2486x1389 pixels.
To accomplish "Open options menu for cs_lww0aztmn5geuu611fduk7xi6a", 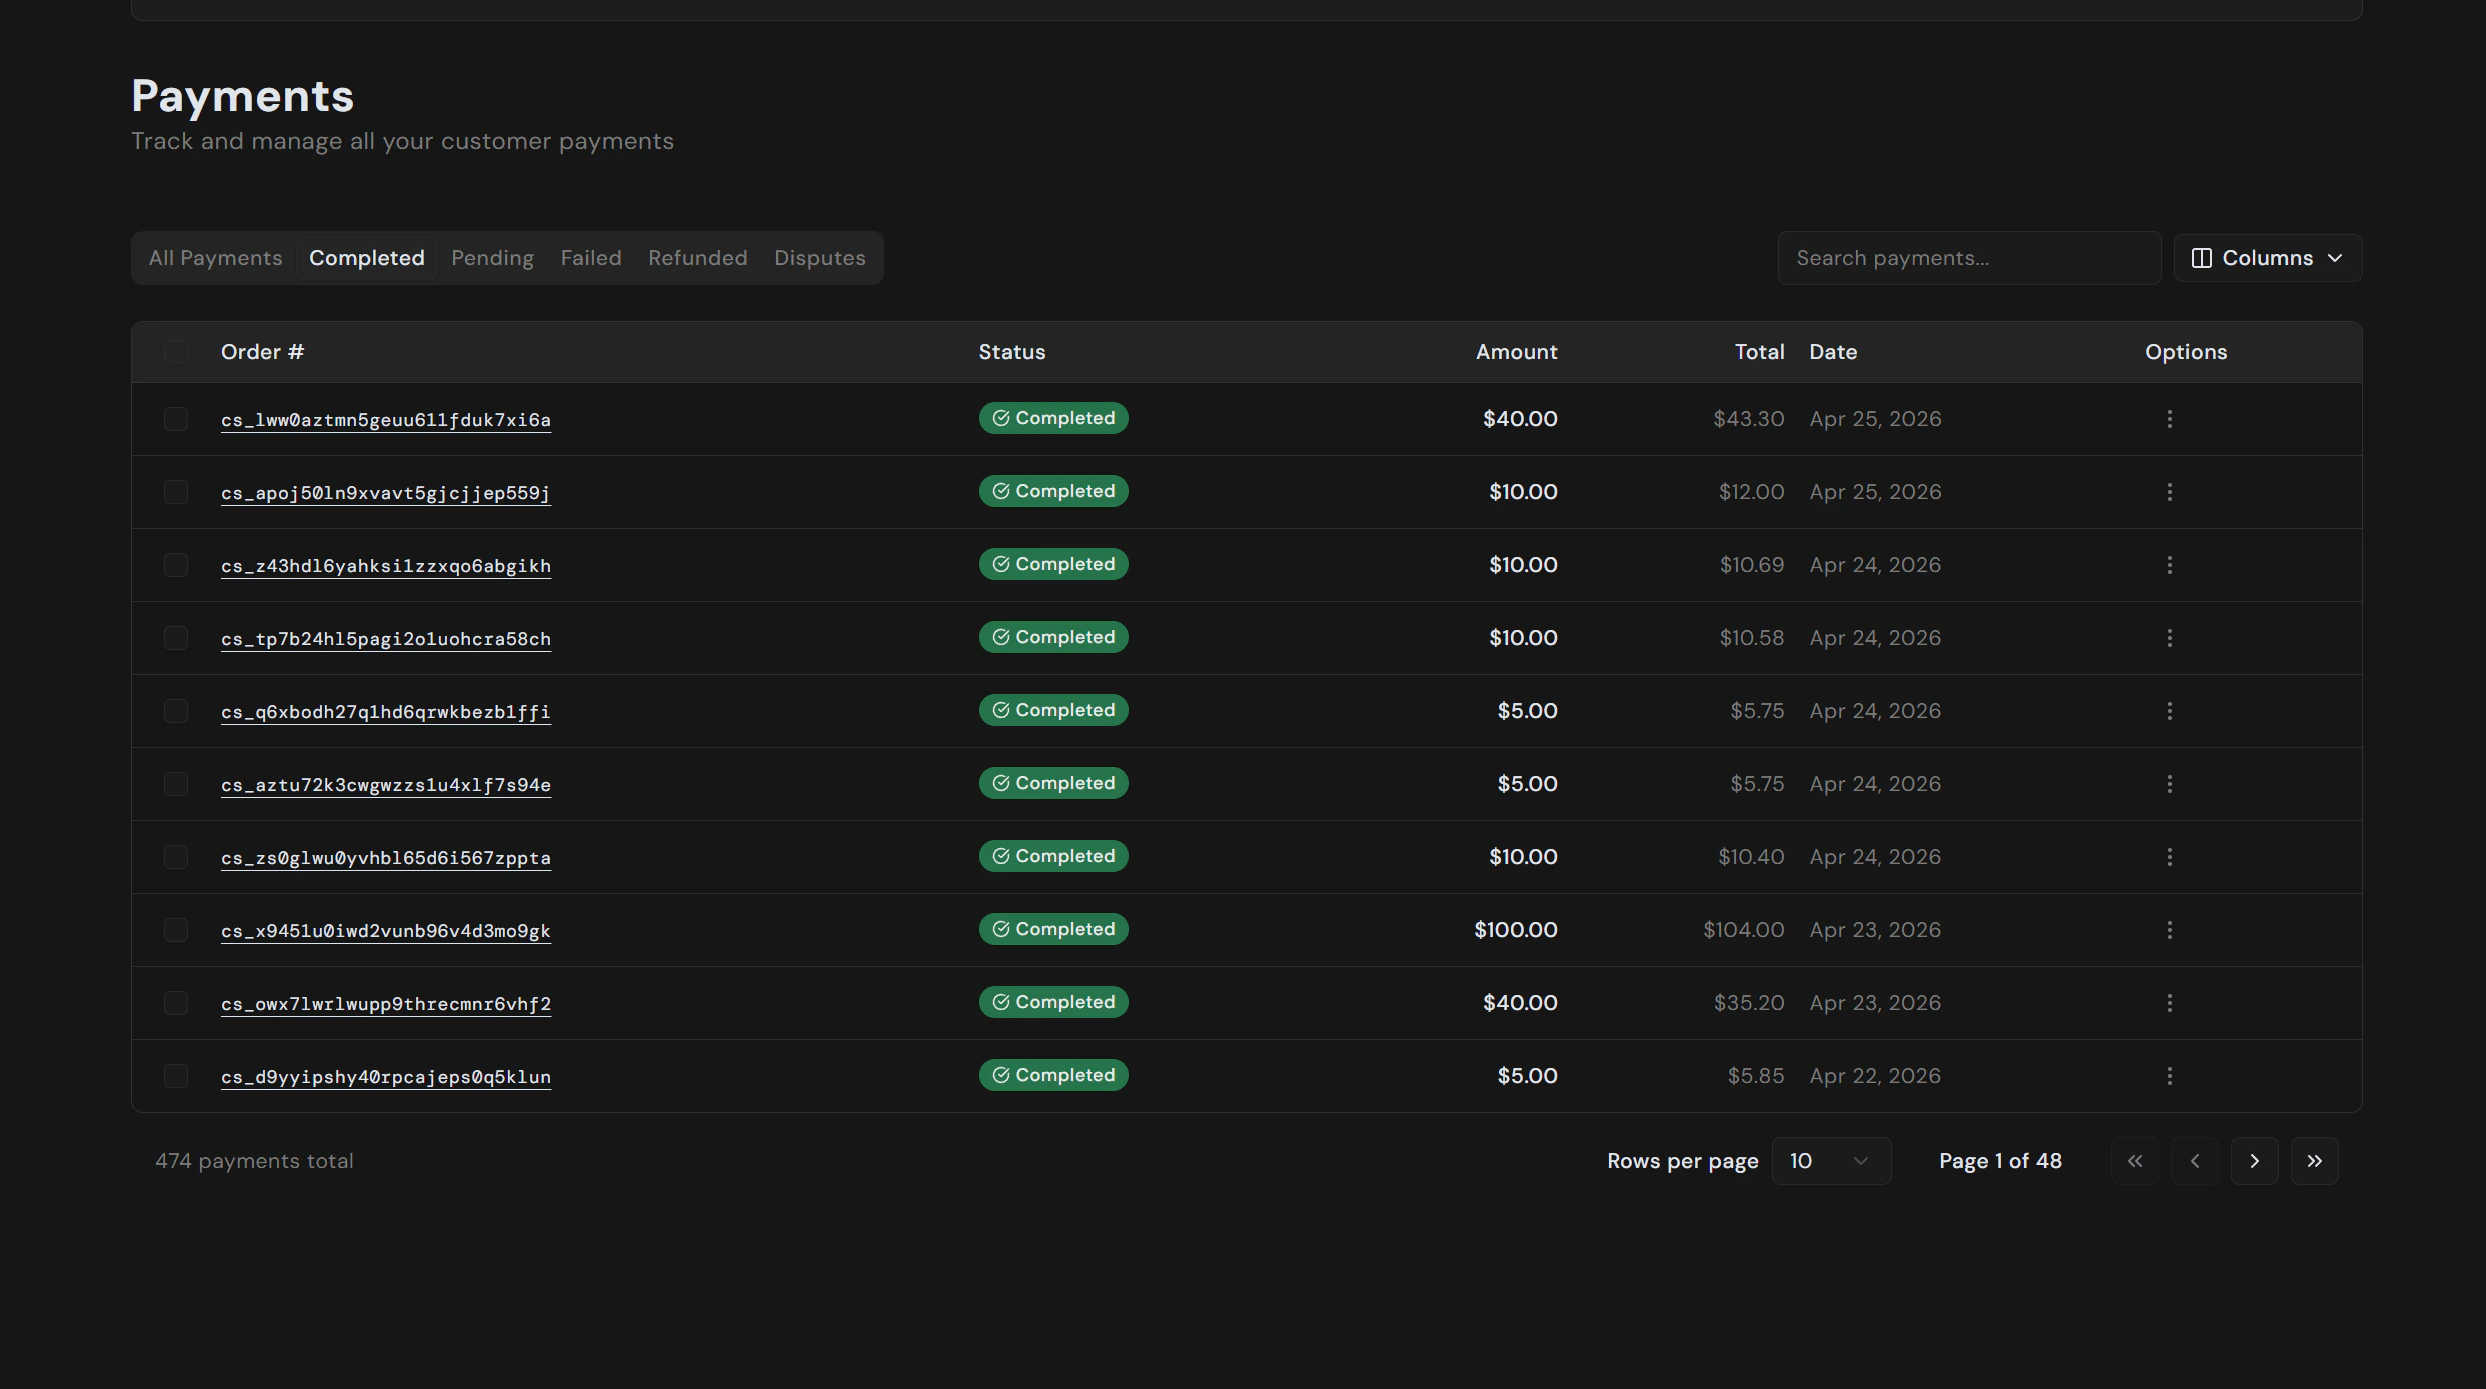I will pos(2169,419).
